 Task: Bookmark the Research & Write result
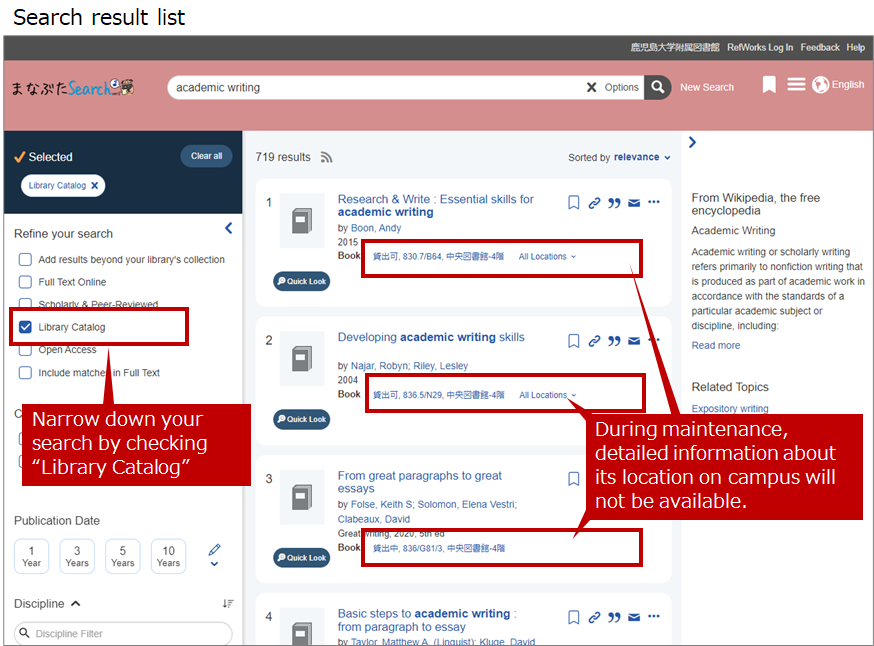[574, 203]
